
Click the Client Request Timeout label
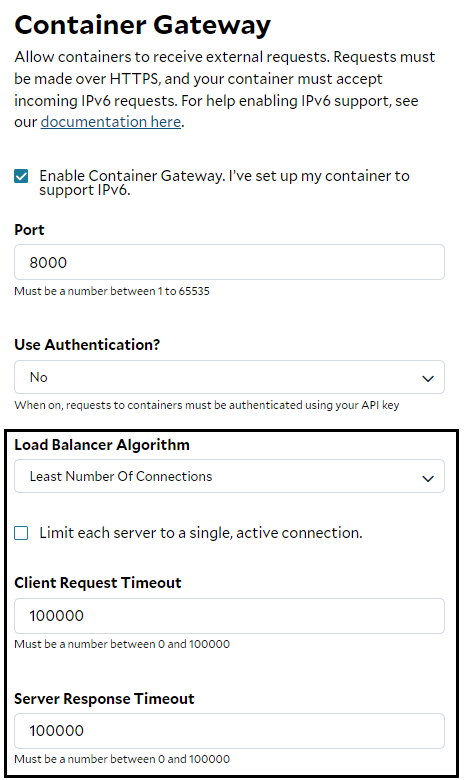tap(98, 583)
